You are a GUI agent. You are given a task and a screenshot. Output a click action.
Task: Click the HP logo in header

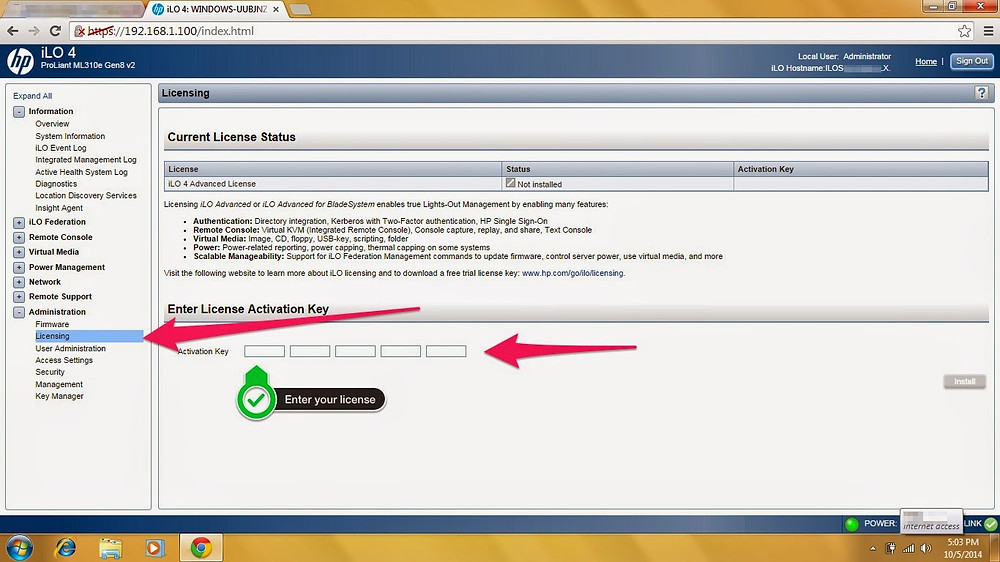point(20,61)
